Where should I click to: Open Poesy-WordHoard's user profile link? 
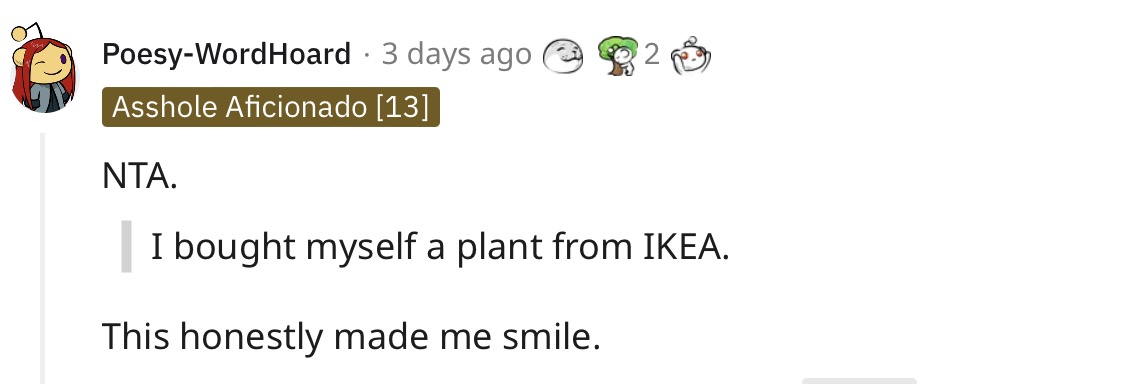(227, 55)
